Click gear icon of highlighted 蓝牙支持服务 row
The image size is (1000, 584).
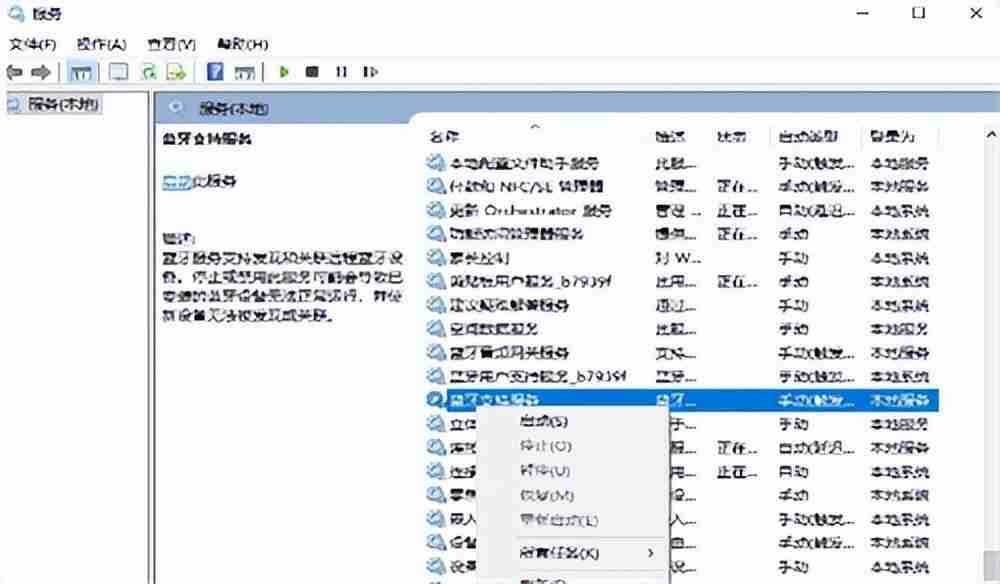tap(436, 400)
